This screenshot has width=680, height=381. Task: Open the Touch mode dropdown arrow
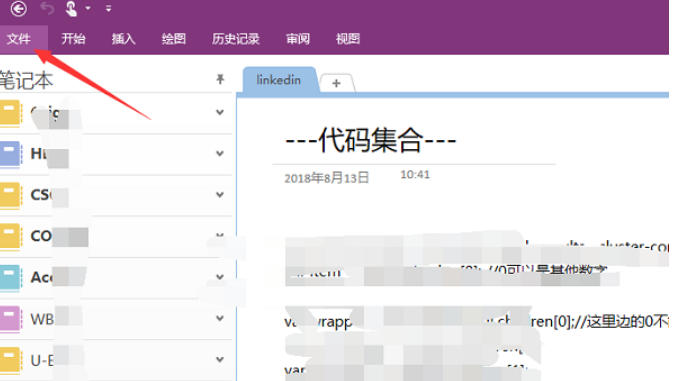88,8
